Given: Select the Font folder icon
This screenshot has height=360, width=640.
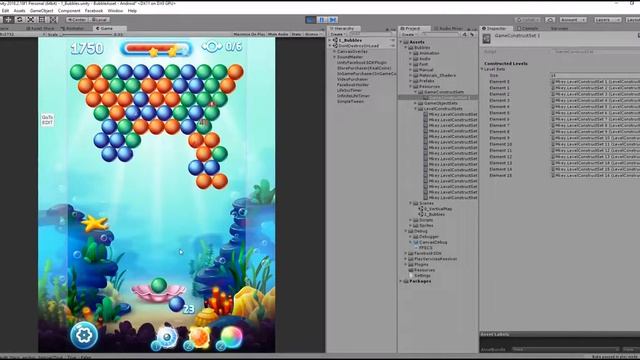Looking at the screenshot, I should point(416,64).
